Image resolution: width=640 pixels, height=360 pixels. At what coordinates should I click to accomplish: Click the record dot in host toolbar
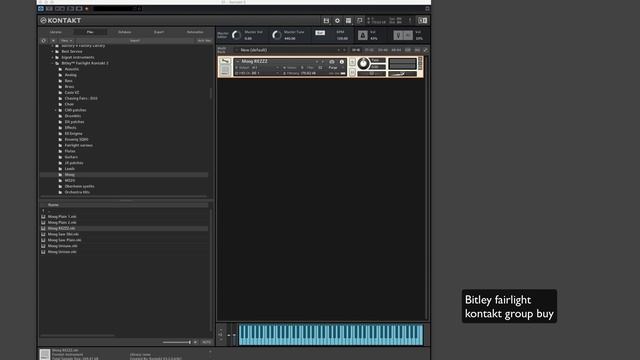pos(87,9)
